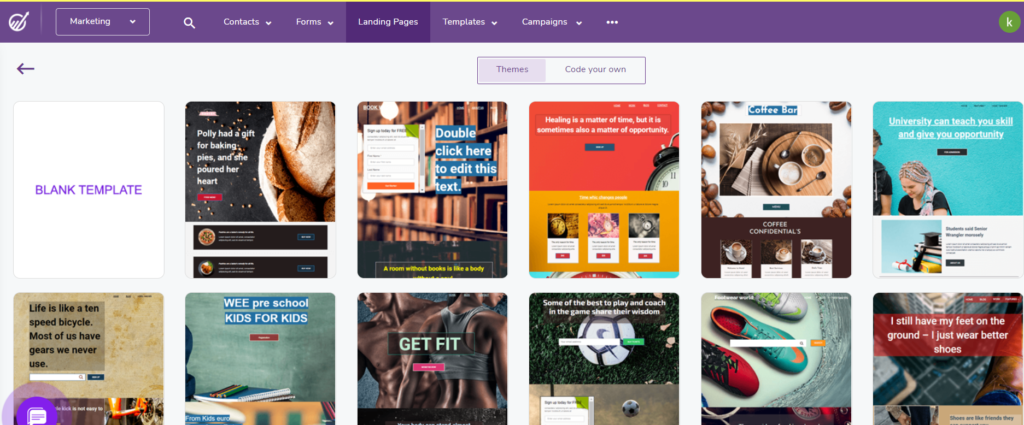Select the Coffee Bar theme

[x=776, y=190]
